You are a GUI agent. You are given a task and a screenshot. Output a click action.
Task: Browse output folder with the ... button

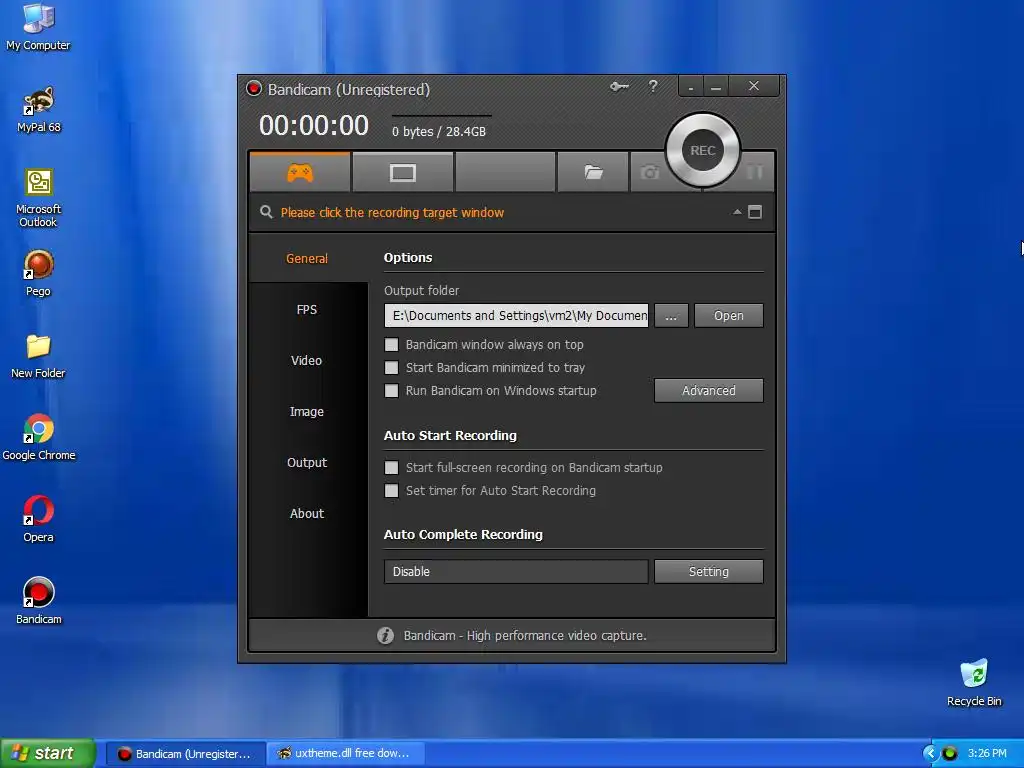pos(671,315)
